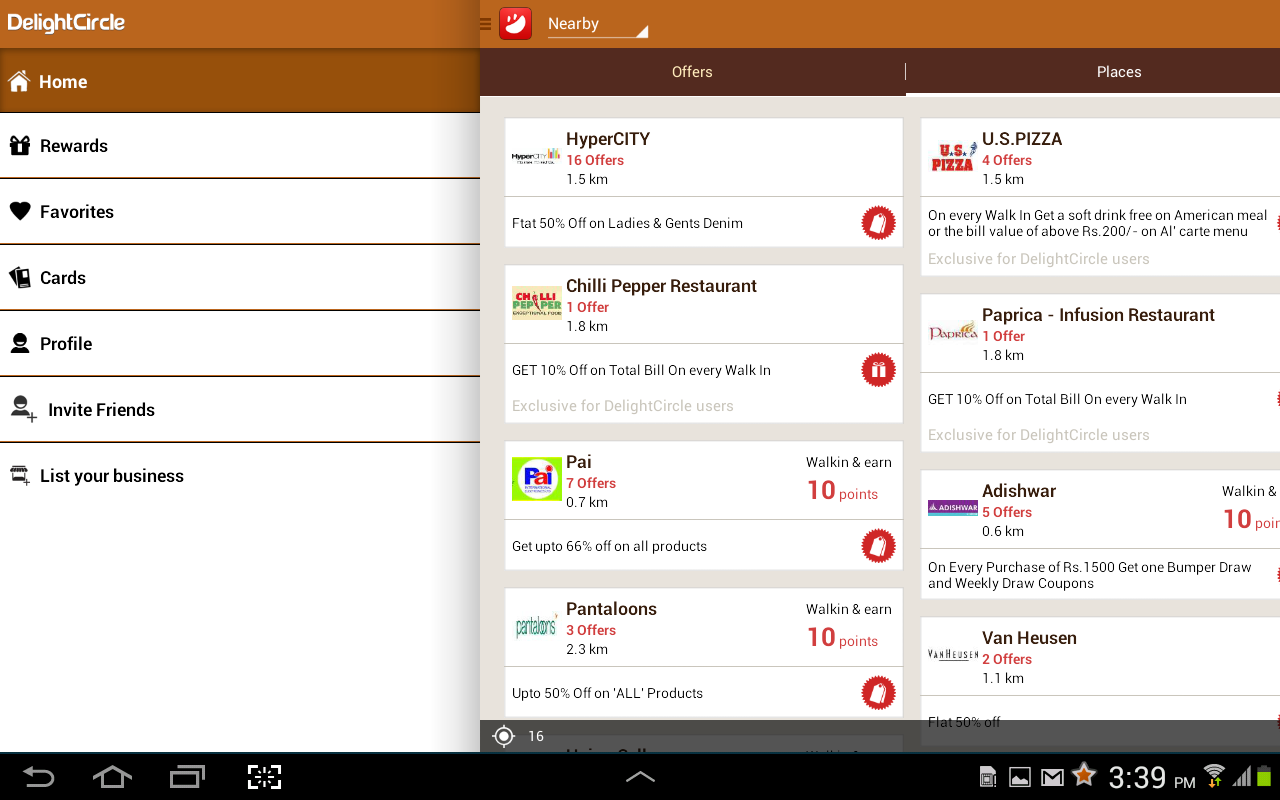This screenshot has width=1280, height=800.
Task: Open the Pai store listing title
Action: tap(579, 462)
